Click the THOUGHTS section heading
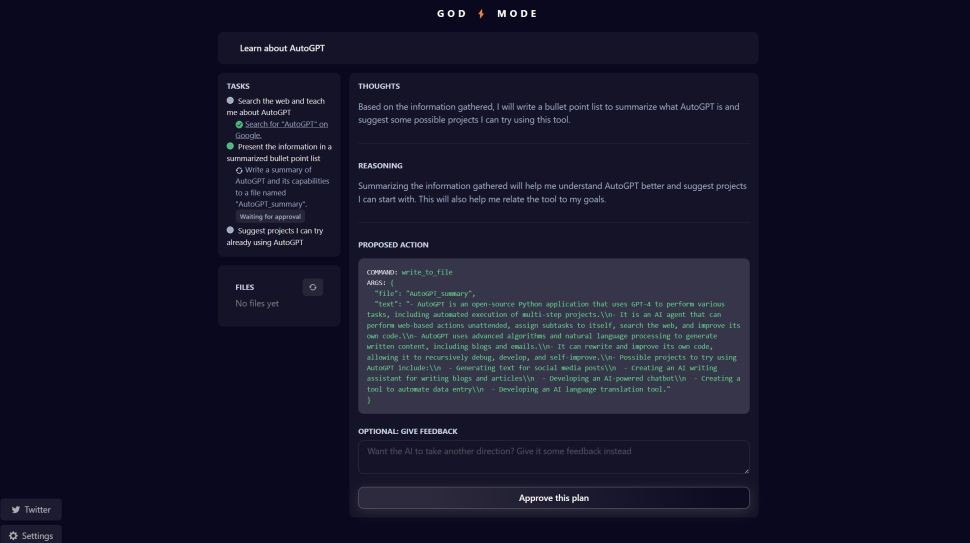This screenshot has height=543, width=970. (x=379, y=86)
